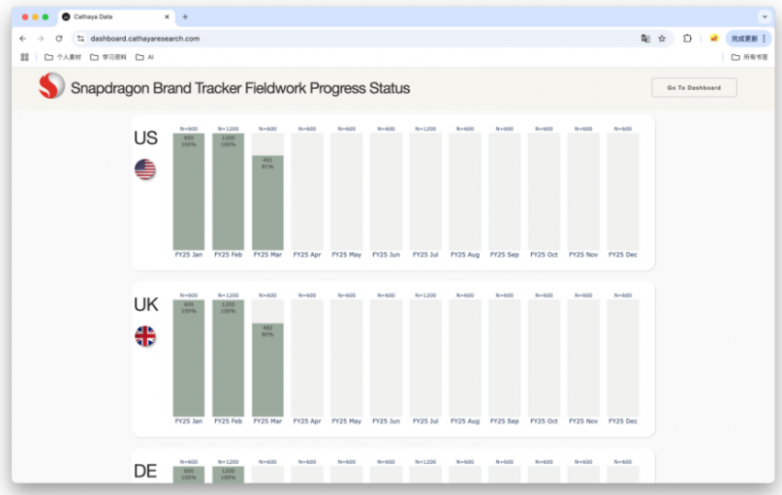
Task: Go back using the browser back arrow
Action: [23, 38]
